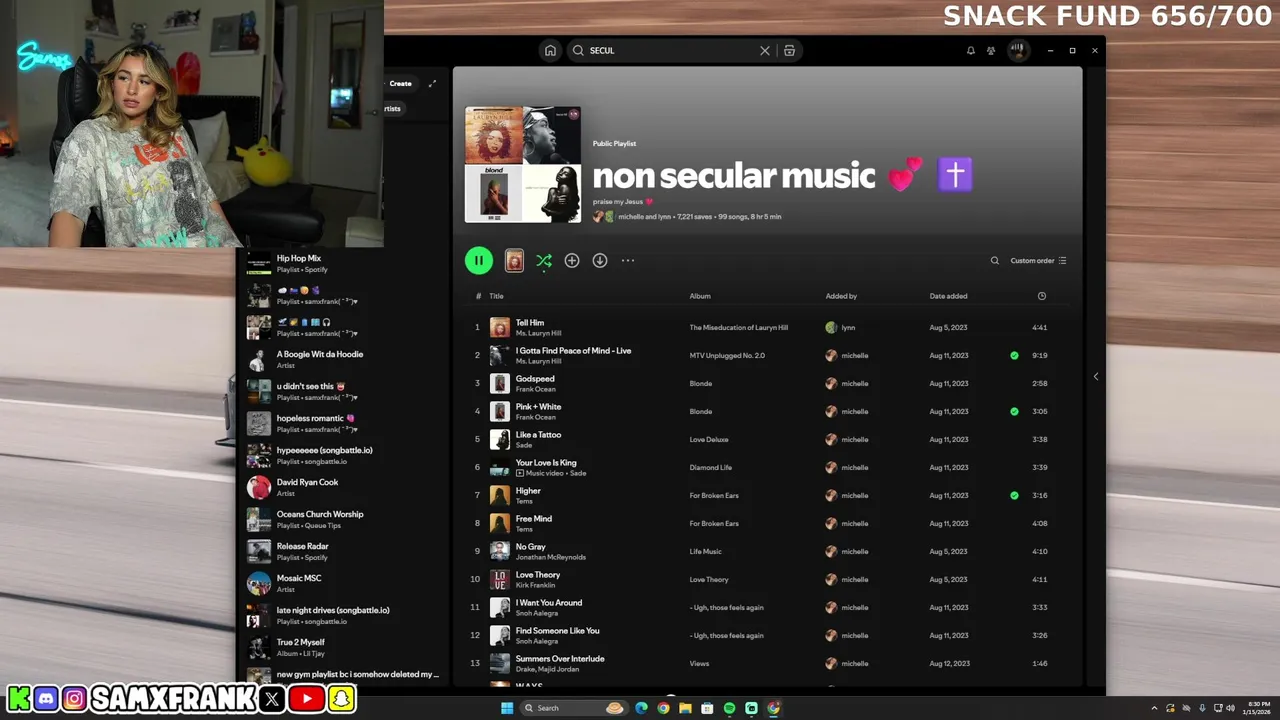Screen dimensions: 1280x720
Task: Collapse the side panel using the chevron arrow
Action: click(1095, 376)
